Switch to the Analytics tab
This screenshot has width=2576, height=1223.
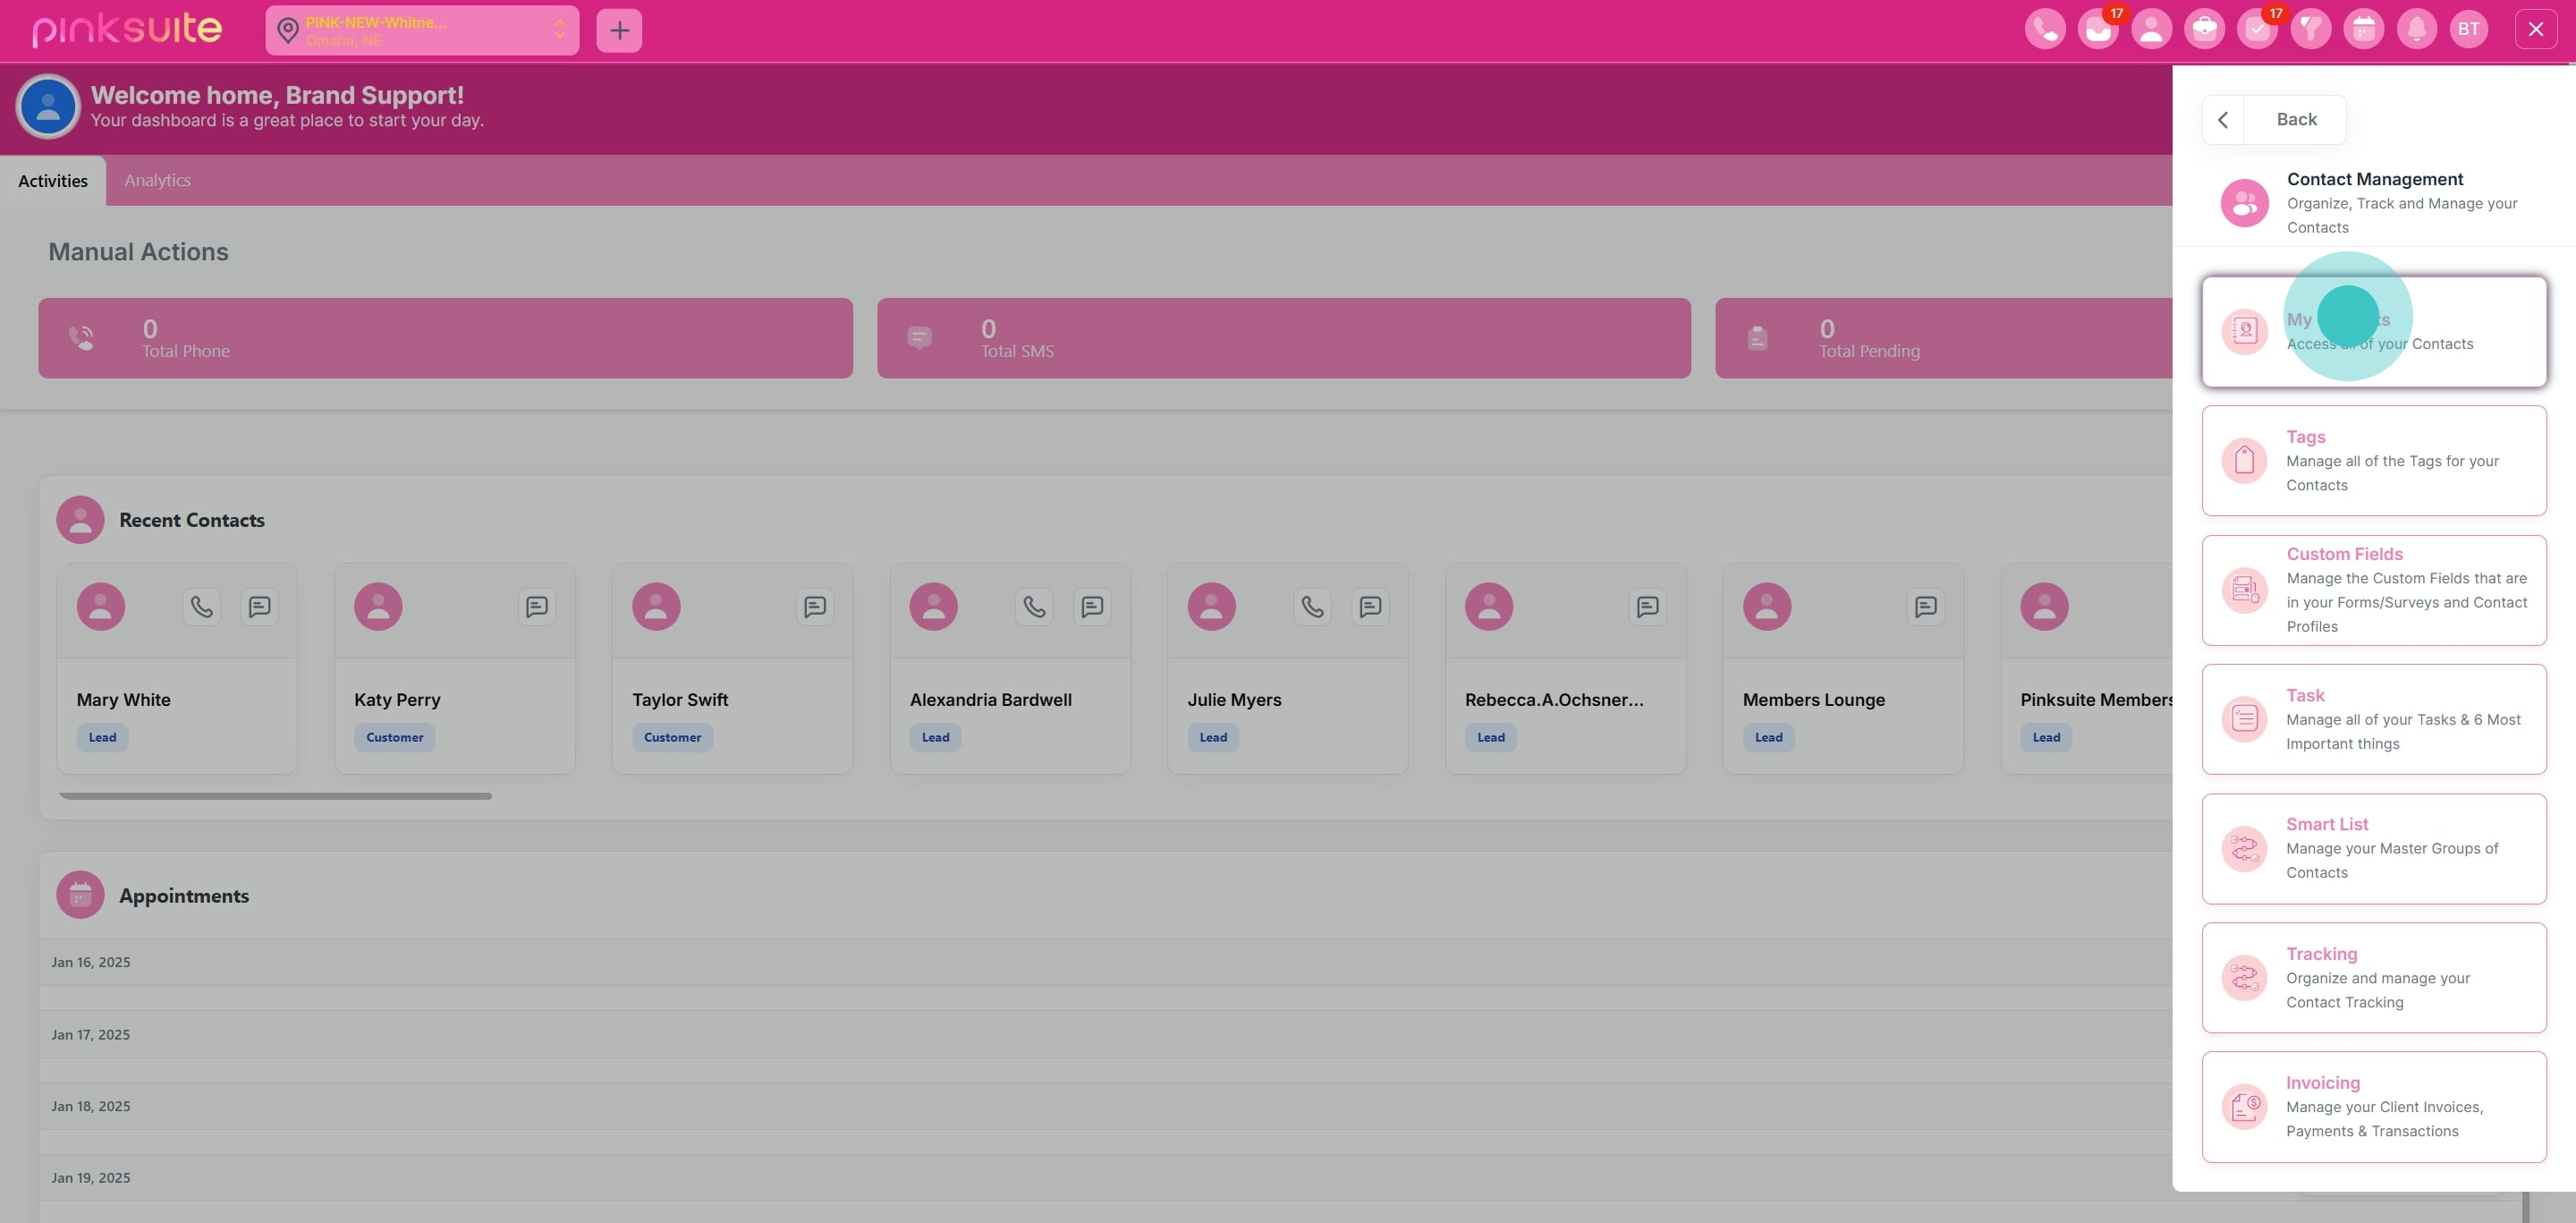pos(157,180)
